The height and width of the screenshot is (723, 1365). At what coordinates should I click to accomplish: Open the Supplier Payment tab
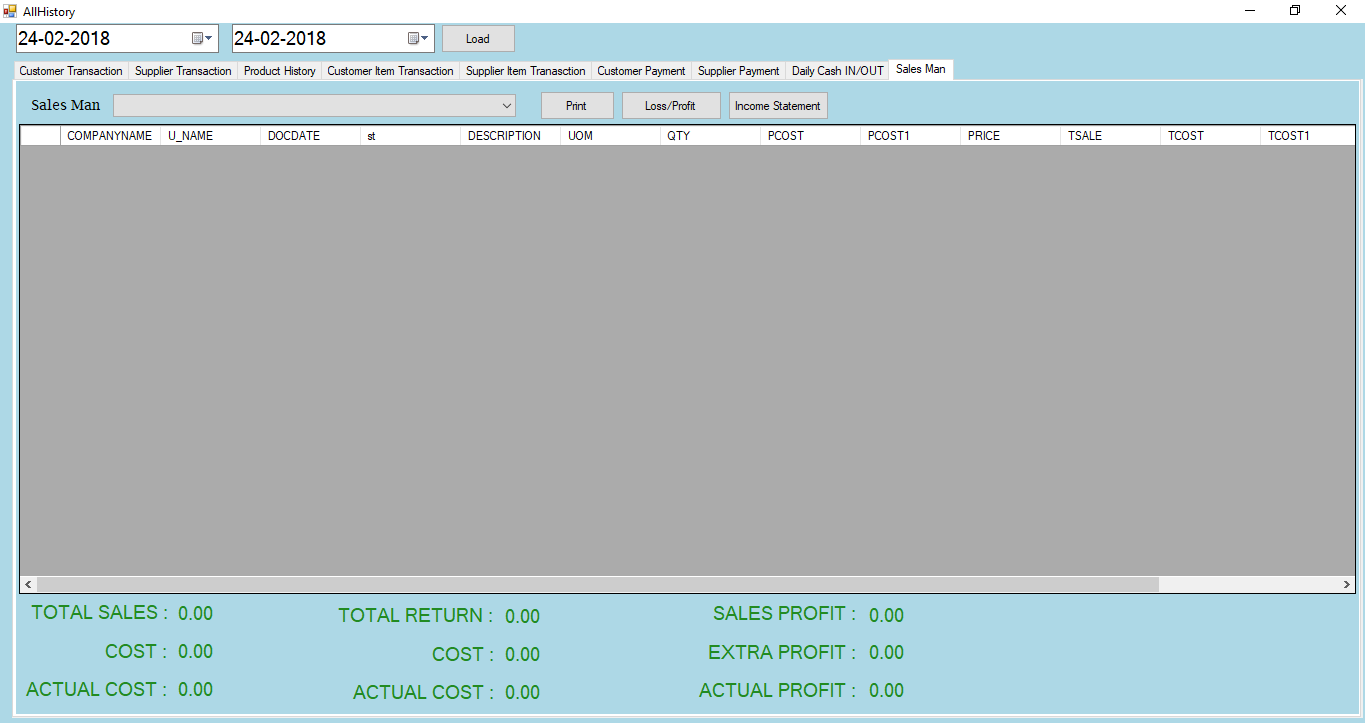pos(738,71)
